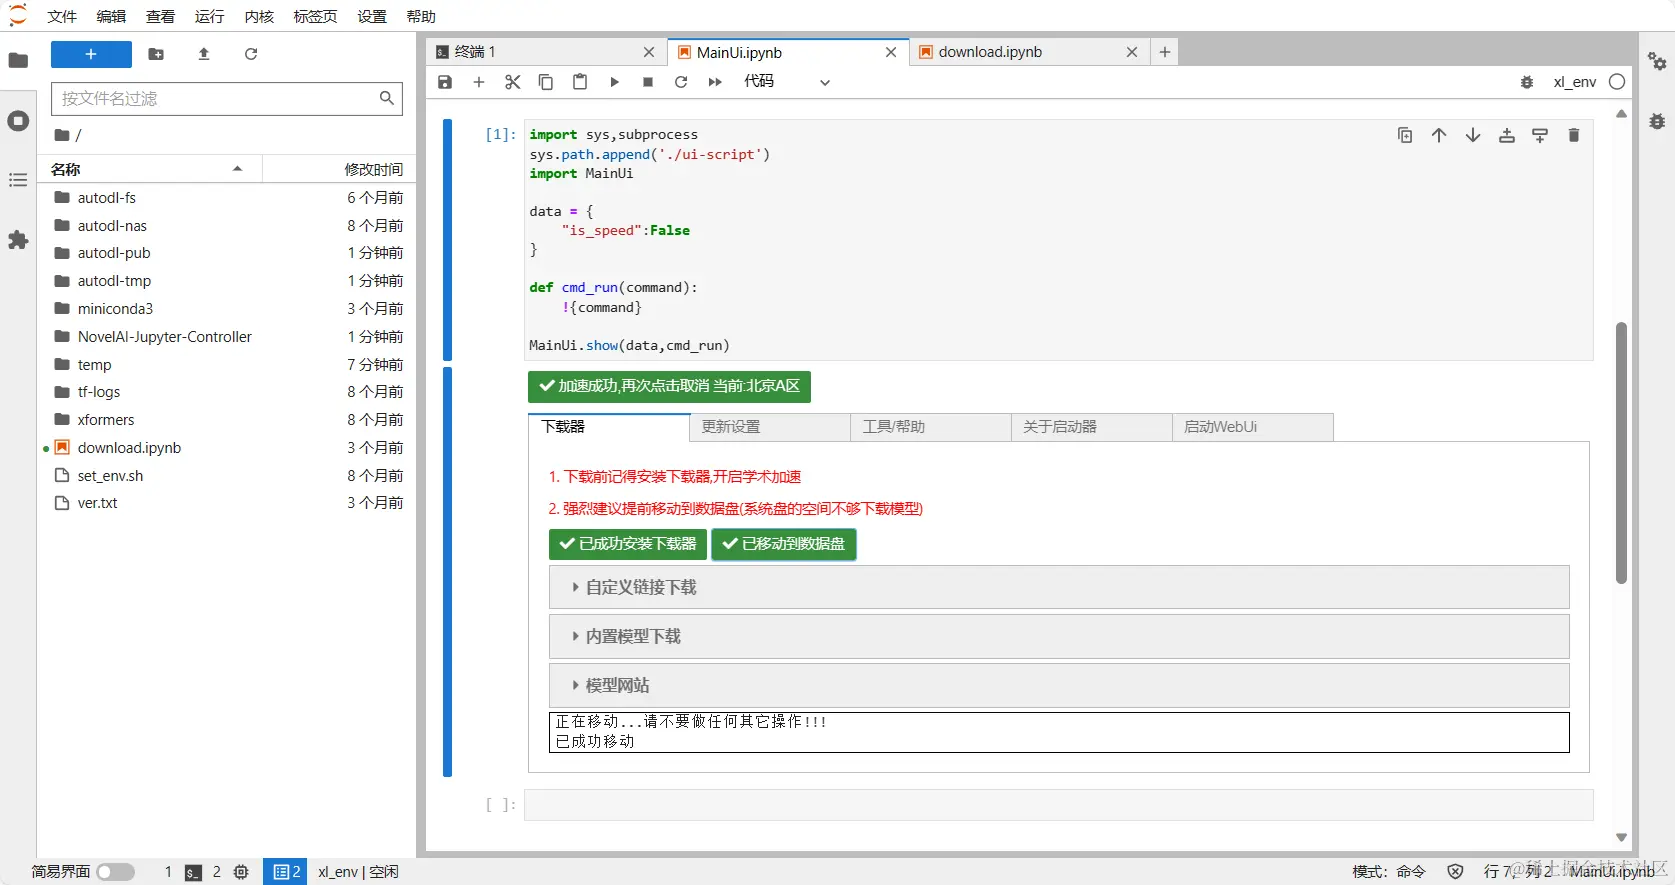Open the 运行 menu

(210, 16)
